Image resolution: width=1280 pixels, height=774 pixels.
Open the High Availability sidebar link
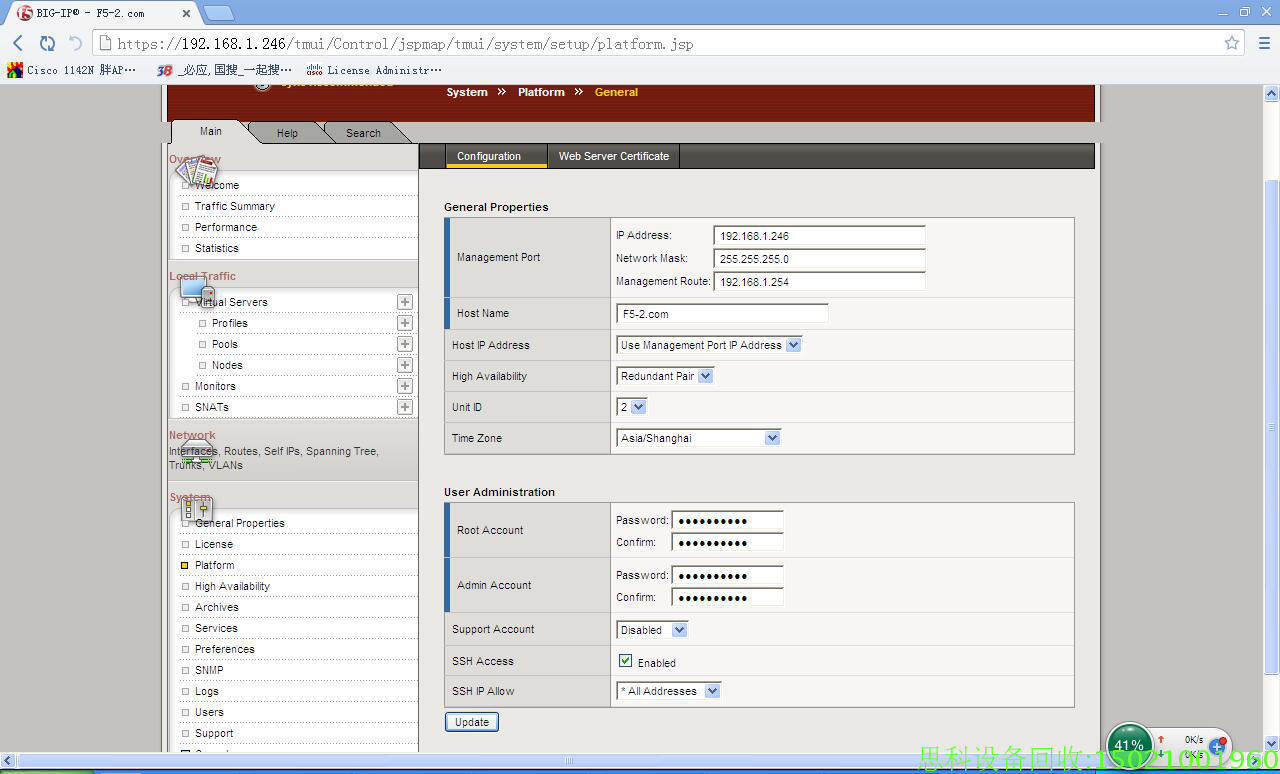(x=232, y=586)
